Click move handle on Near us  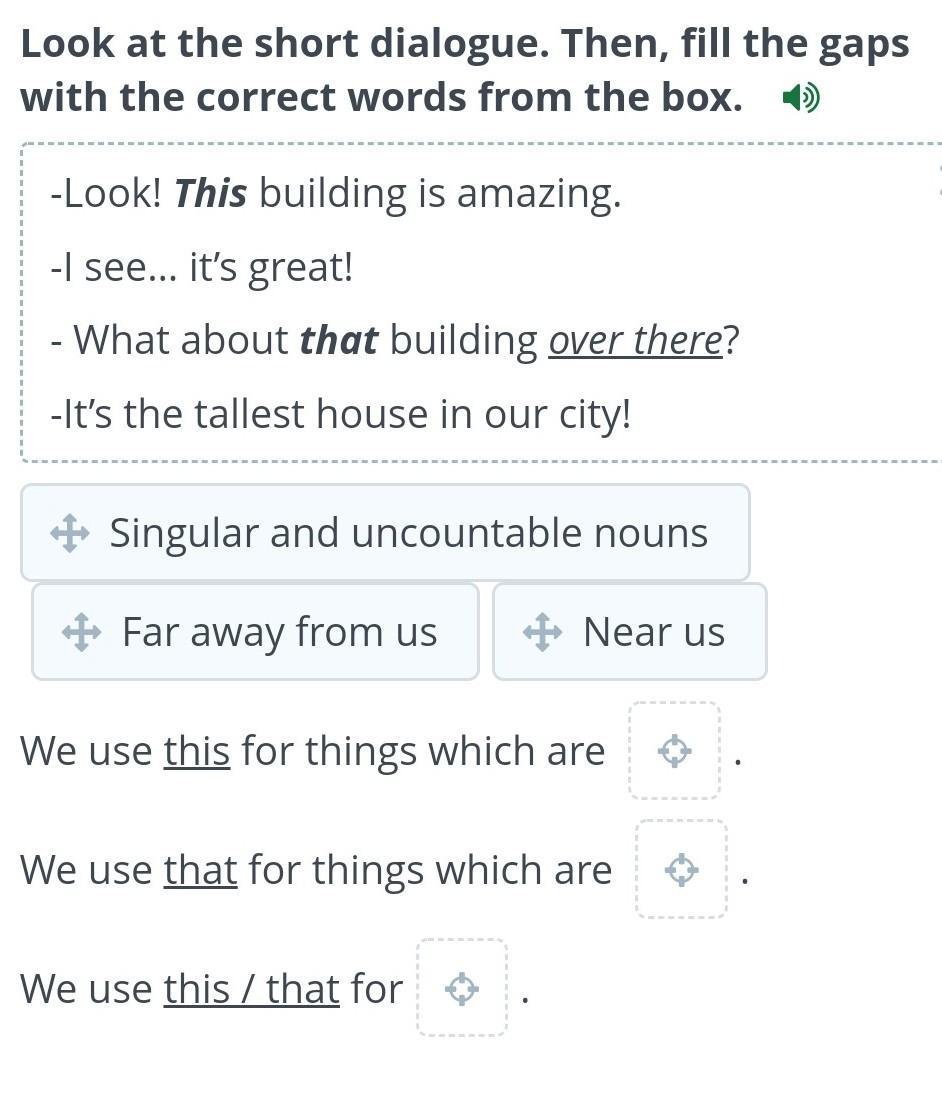pyautogui.click(x=542, y=632)
